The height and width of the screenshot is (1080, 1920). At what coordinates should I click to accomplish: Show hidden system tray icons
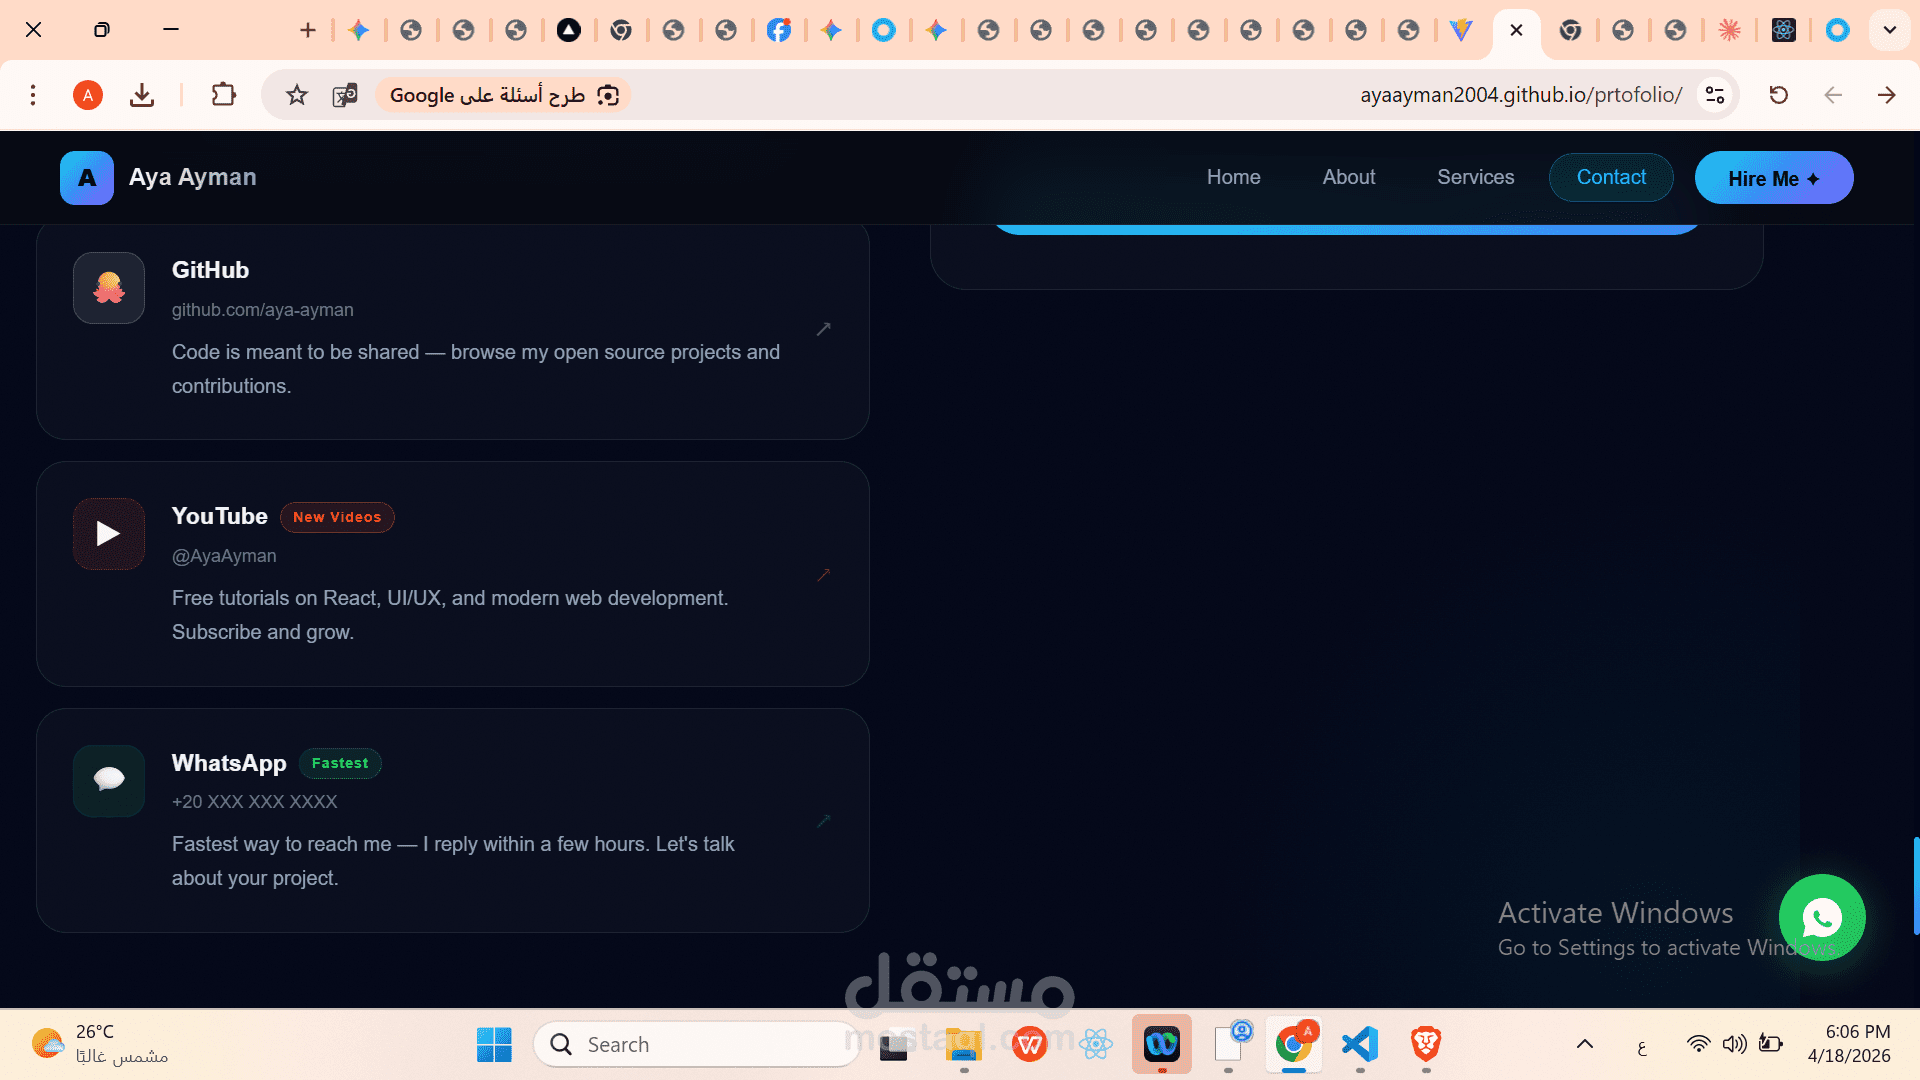coord(1585,1044)
